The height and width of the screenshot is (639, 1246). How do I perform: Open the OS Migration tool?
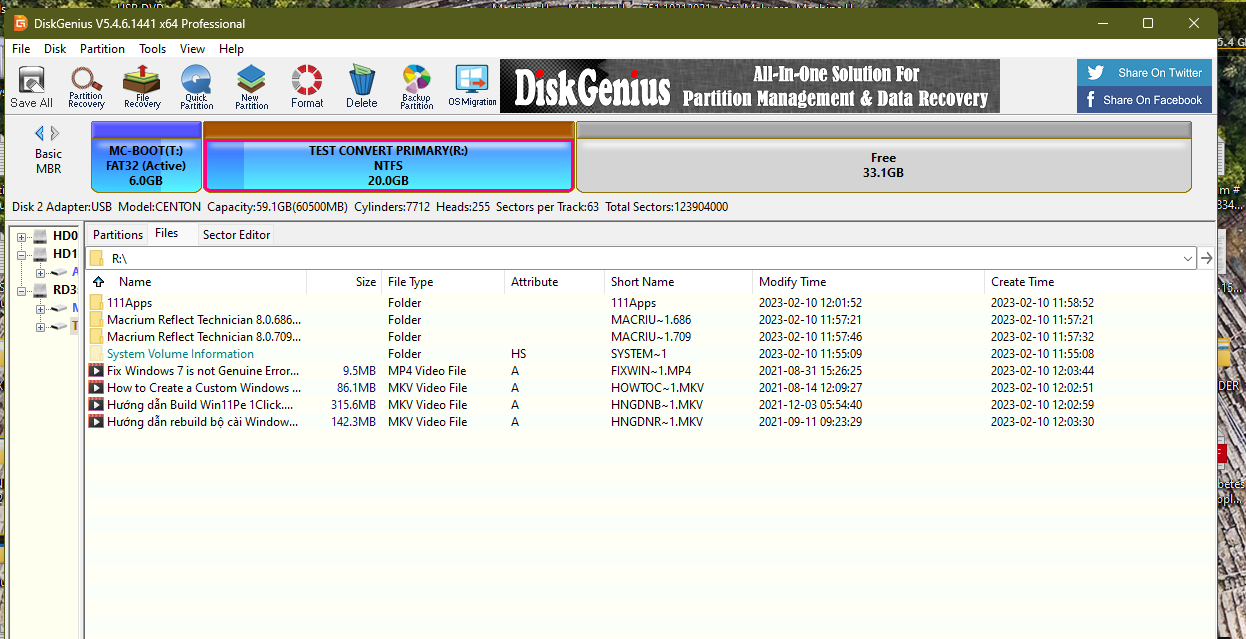tap(472, 87)
